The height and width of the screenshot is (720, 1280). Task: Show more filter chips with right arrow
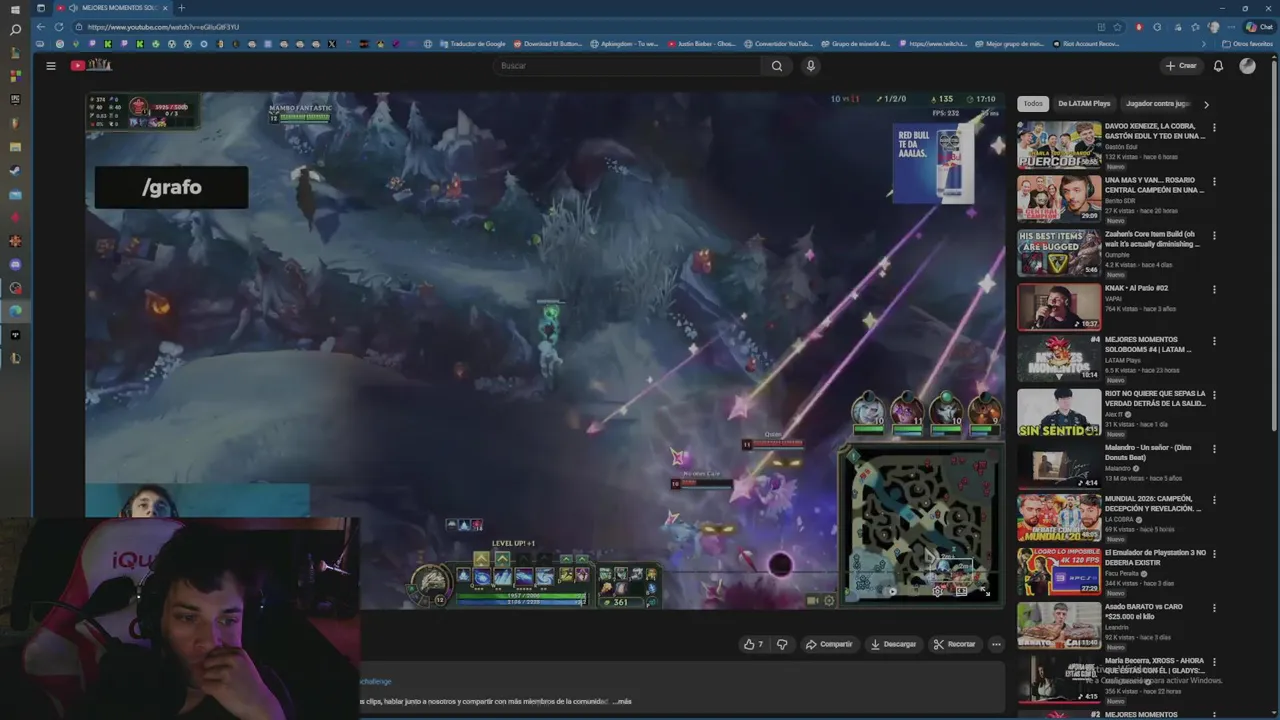pos(1206,104)
